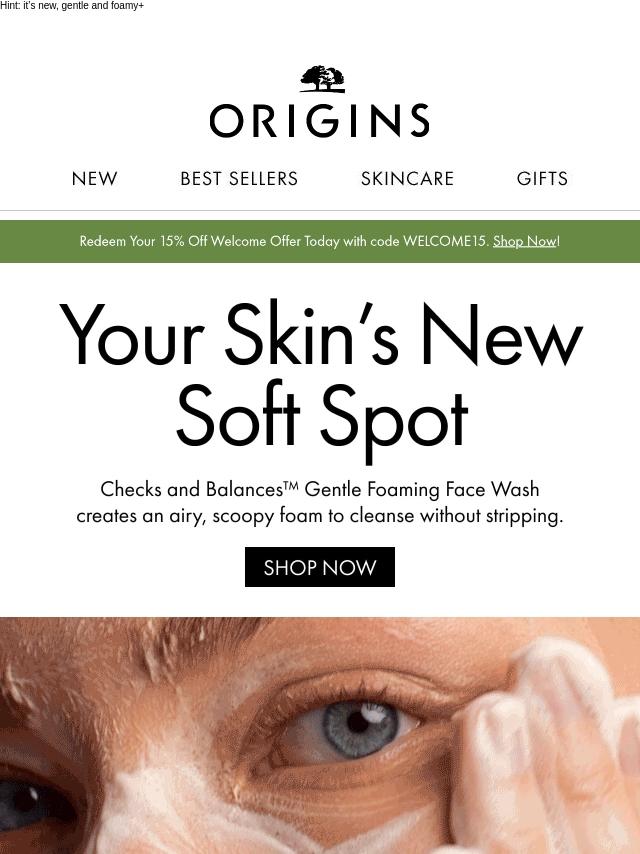This screenshot has width=640, height=854.
Task: Click the ORIGINS wordmark
Action: 320,120
